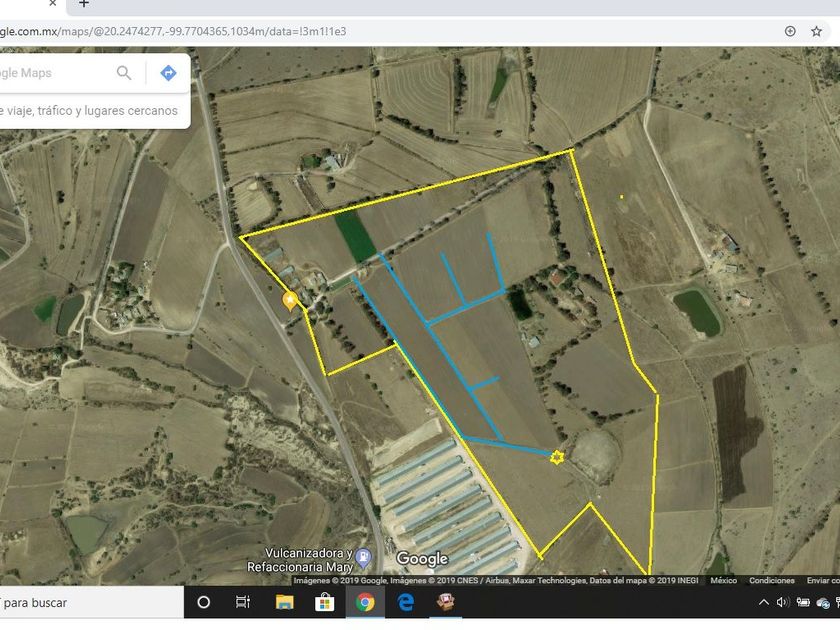This screenshot has height=630, width=840.
Task: Click the yellow saved-place pin on the map
Action: tap(291, 299)
